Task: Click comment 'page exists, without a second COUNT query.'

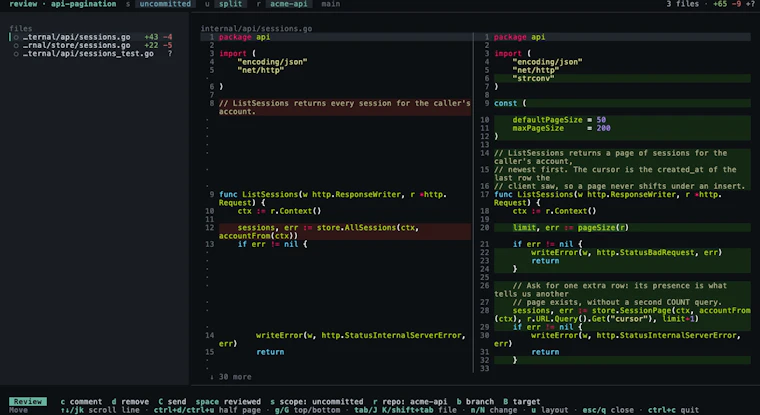Action: [622, 302]
